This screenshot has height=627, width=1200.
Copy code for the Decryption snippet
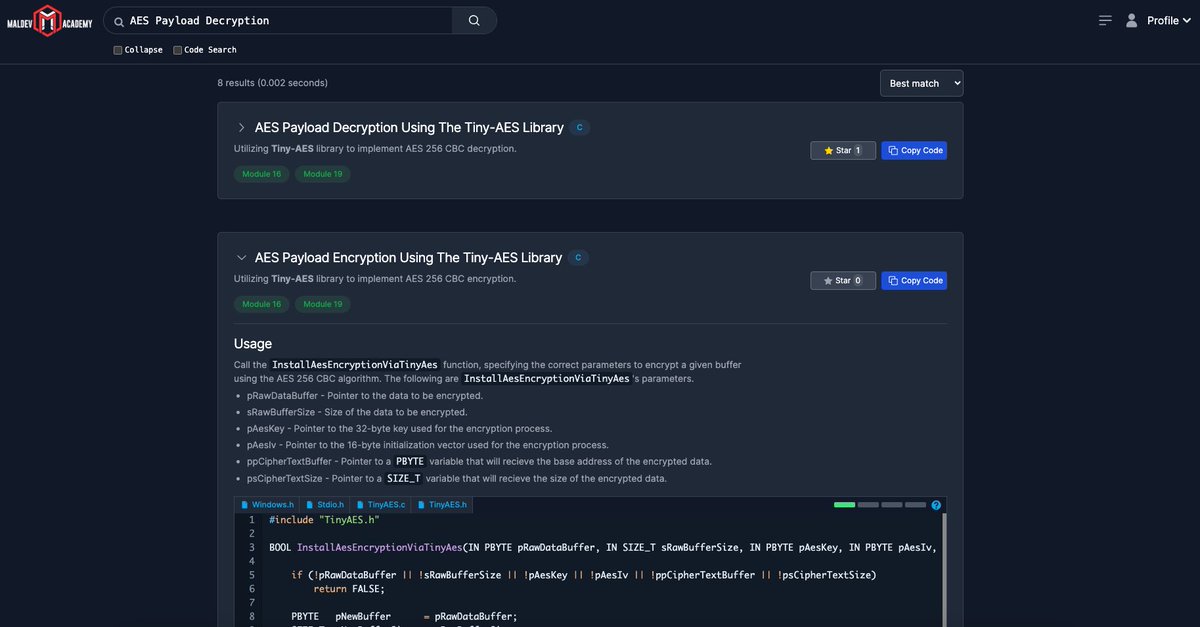coord(914,150)
